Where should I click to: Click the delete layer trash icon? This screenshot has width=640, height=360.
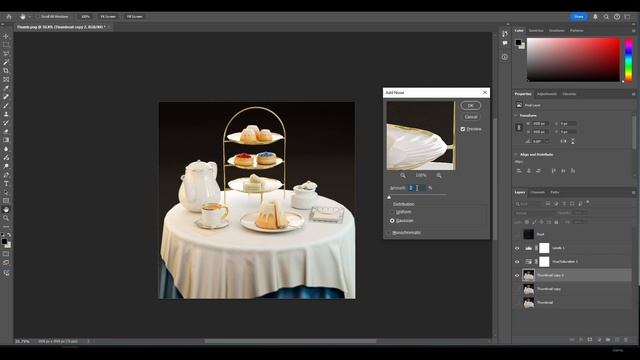click(626, 340)
